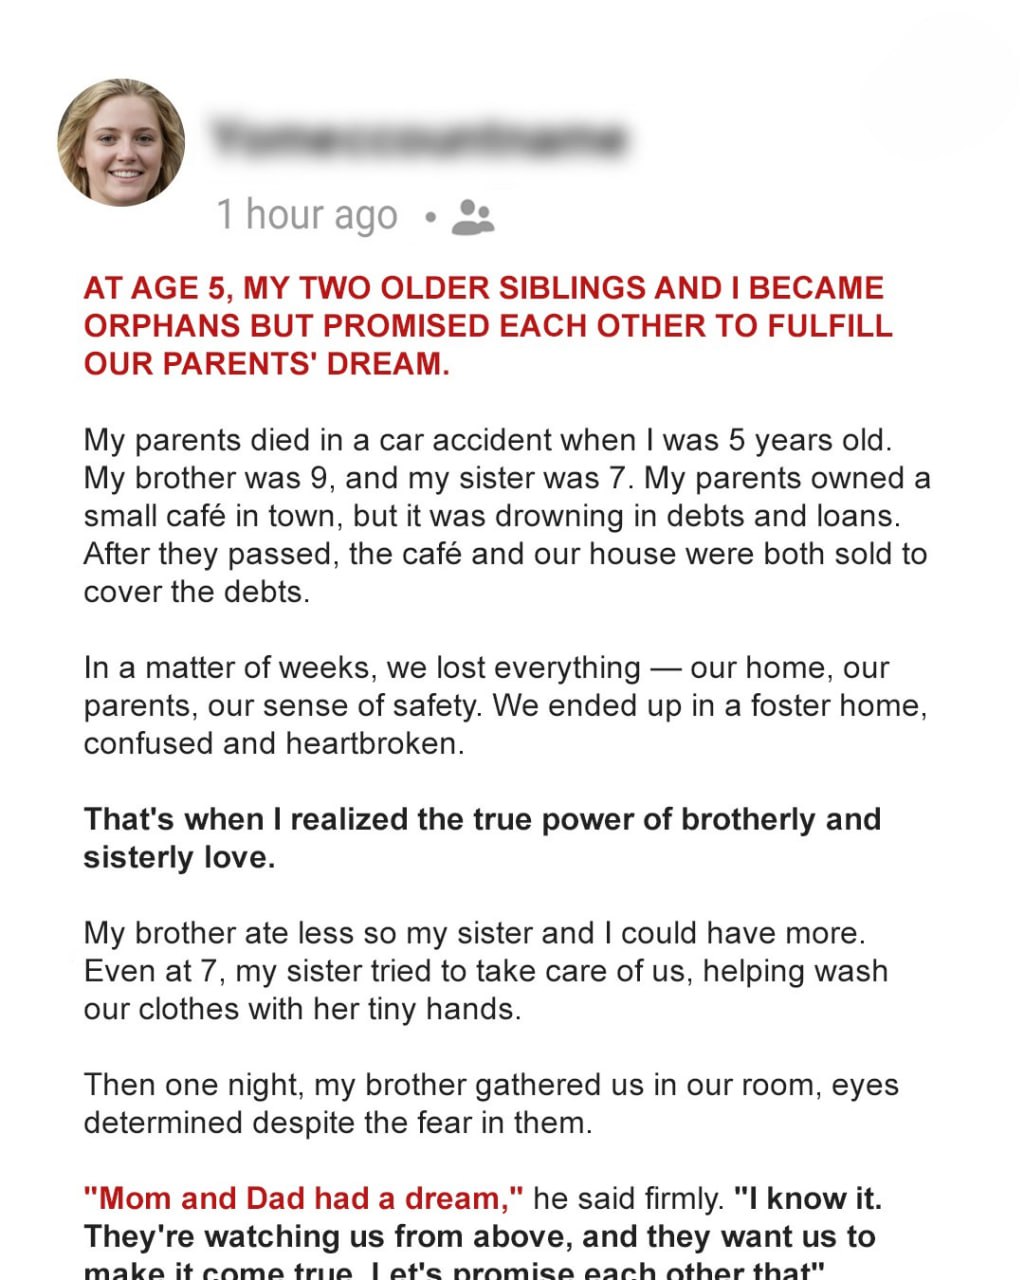Click the bold line starting "That's when I realized"

(482, 820)
